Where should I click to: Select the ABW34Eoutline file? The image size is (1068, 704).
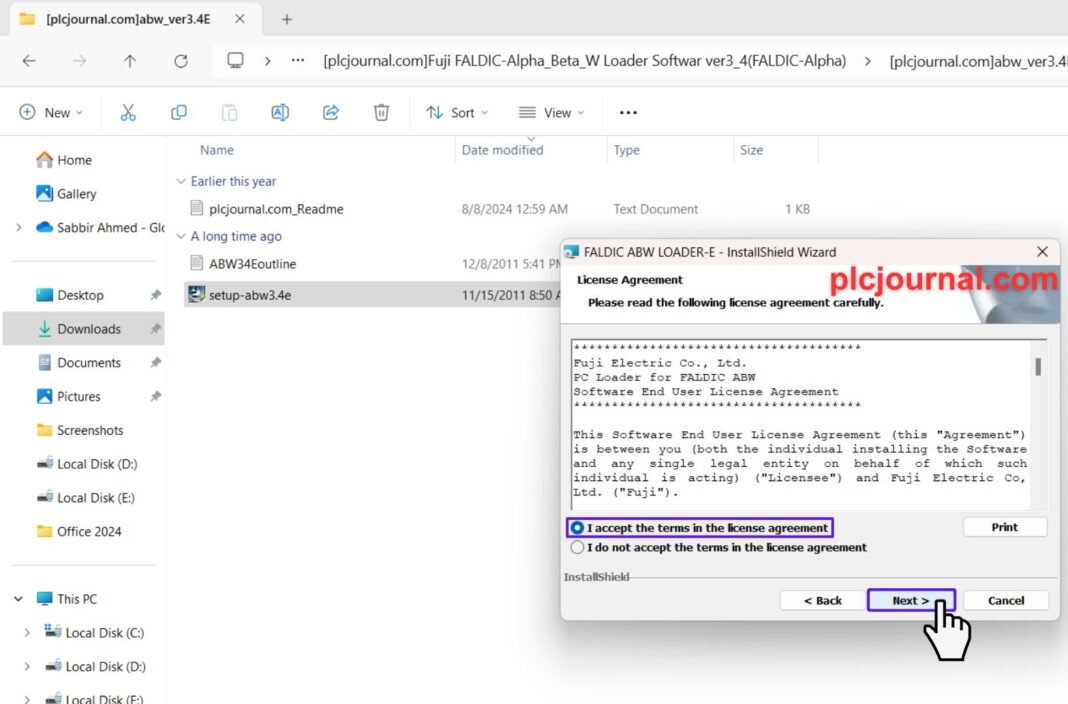click(252, 263)
